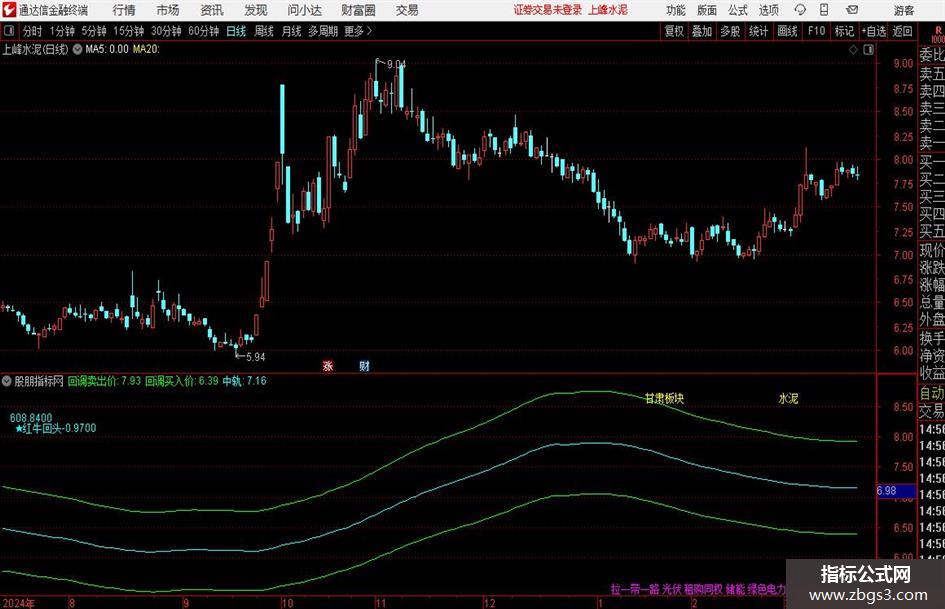Open the 公式 menu
The height and width of the screenshot is (609, 945).
click(738, 10)
